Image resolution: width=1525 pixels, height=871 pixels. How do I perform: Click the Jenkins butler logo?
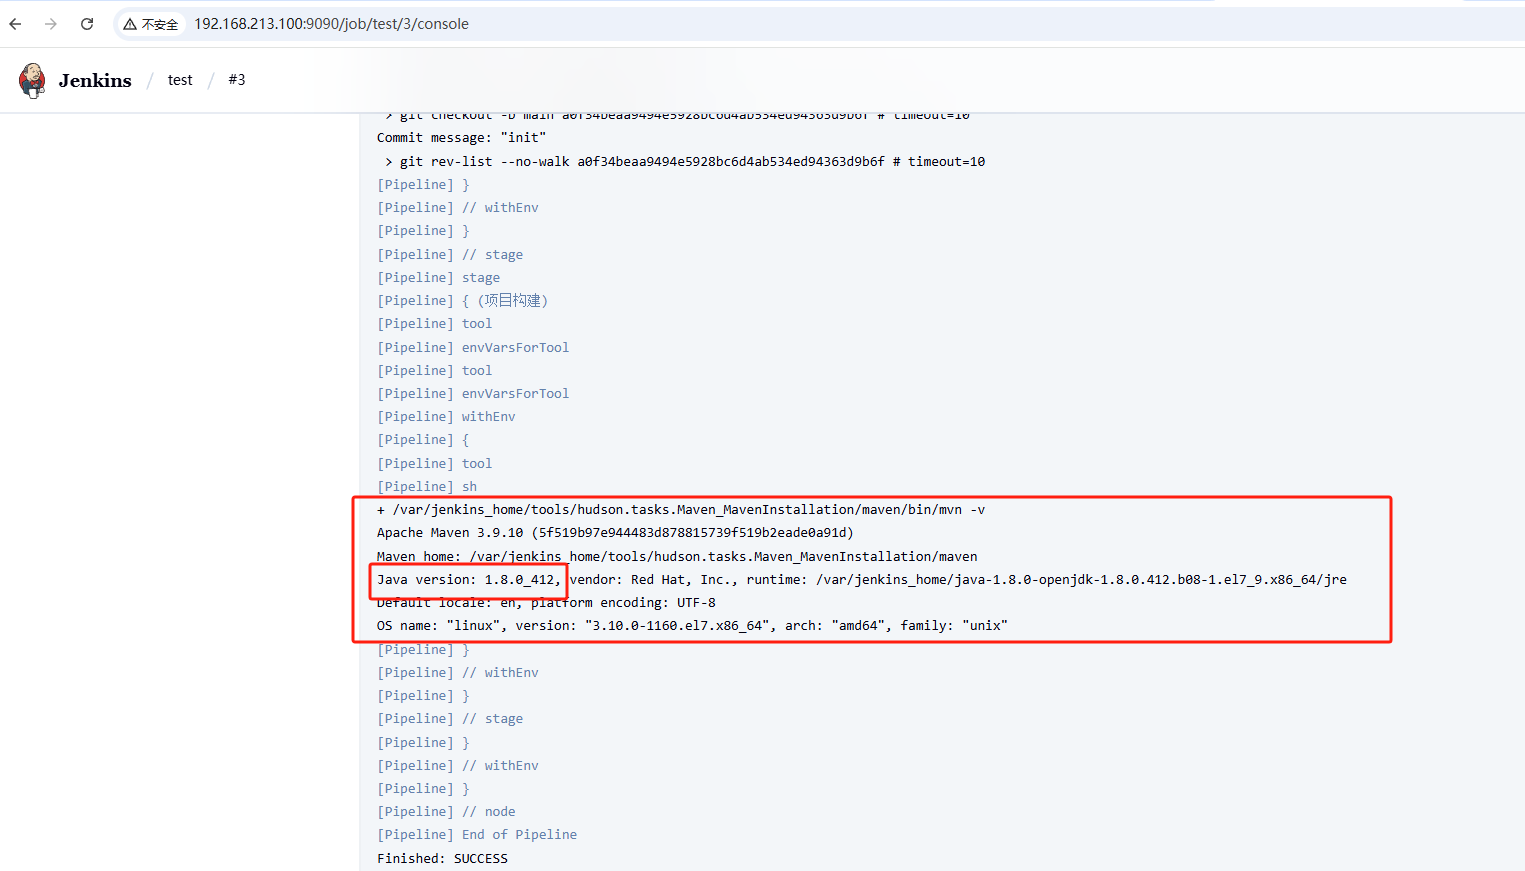click(x=32, y=80)
